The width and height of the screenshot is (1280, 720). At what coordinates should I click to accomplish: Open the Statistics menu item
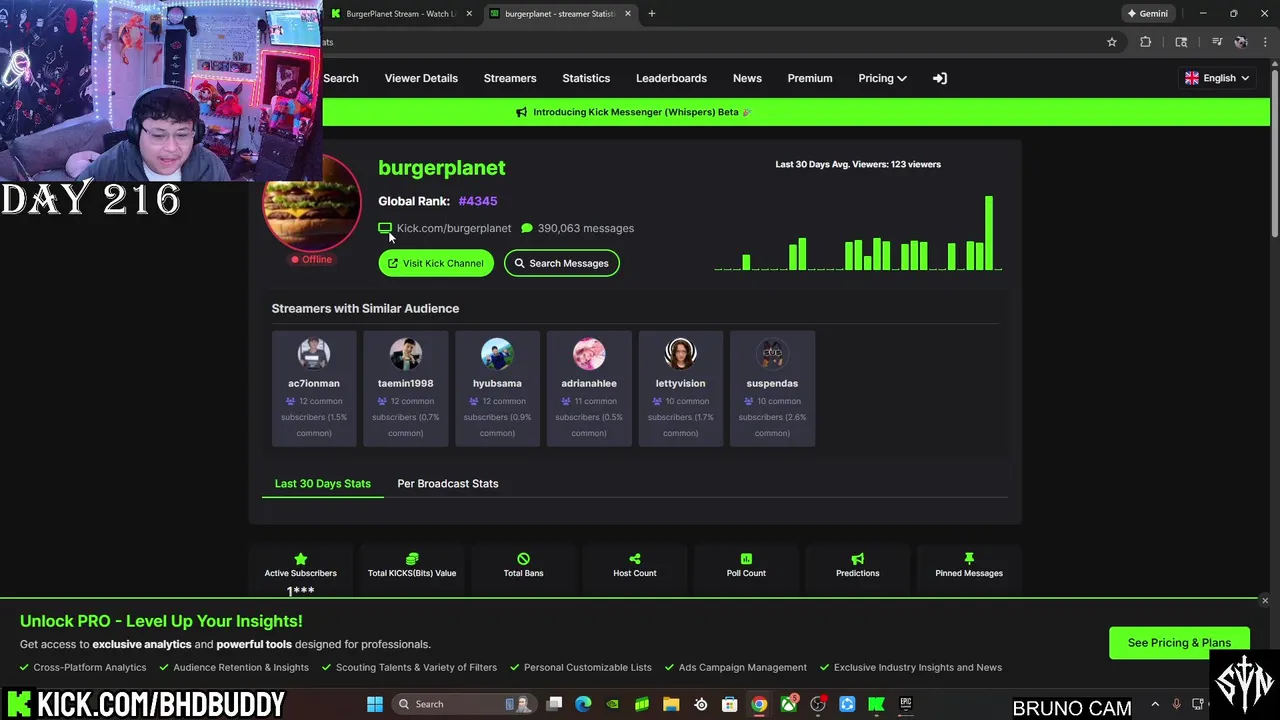tap(586, 78)
